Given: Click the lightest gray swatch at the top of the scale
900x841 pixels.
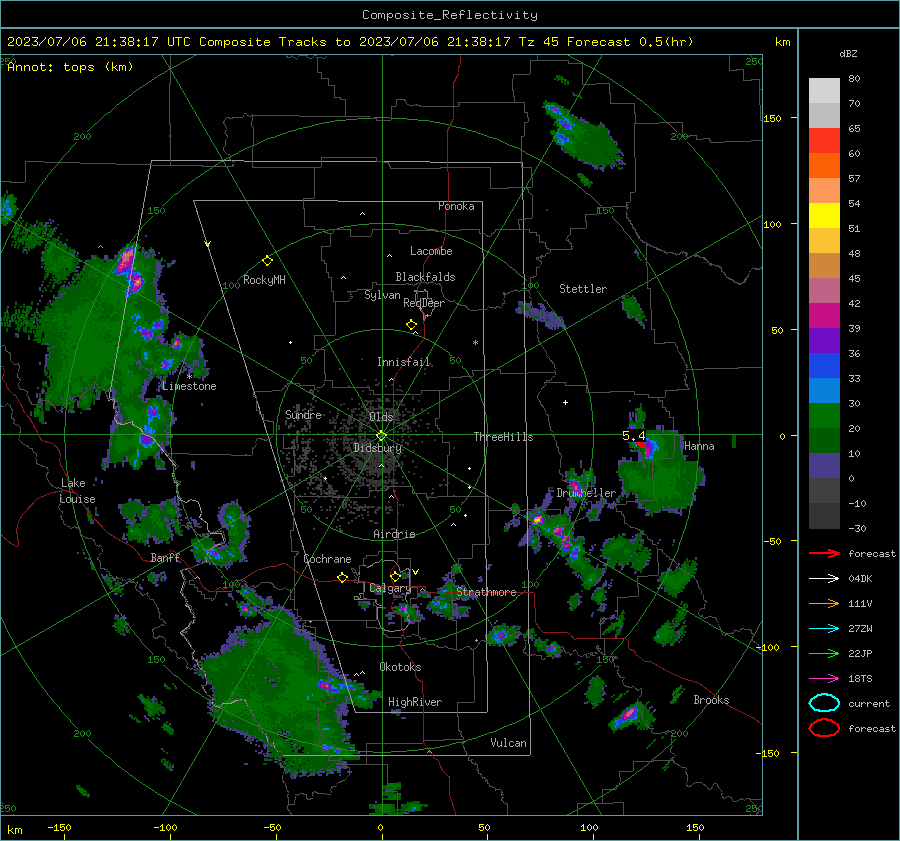Looking at the screenshot, I should (824, 90).
